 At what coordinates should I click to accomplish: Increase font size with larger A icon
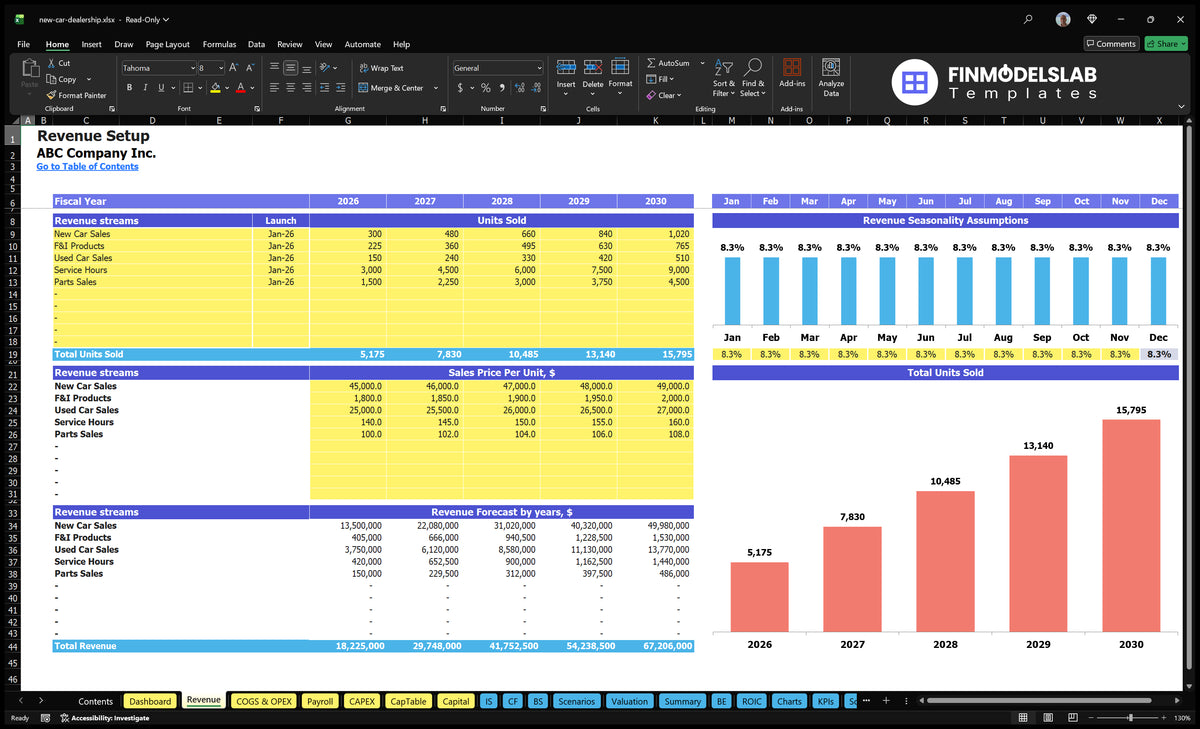pyautogui.click(x=234, y=68)
